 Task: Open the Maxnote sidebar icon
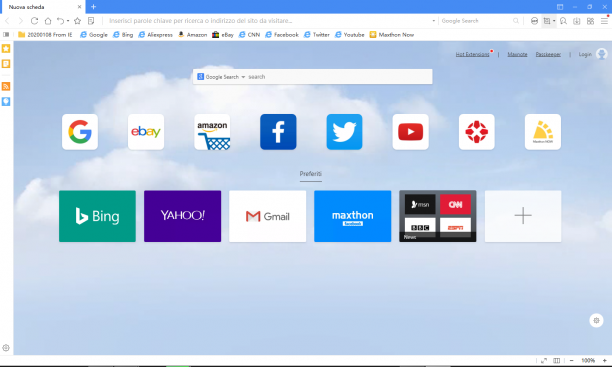coord(6,64)
